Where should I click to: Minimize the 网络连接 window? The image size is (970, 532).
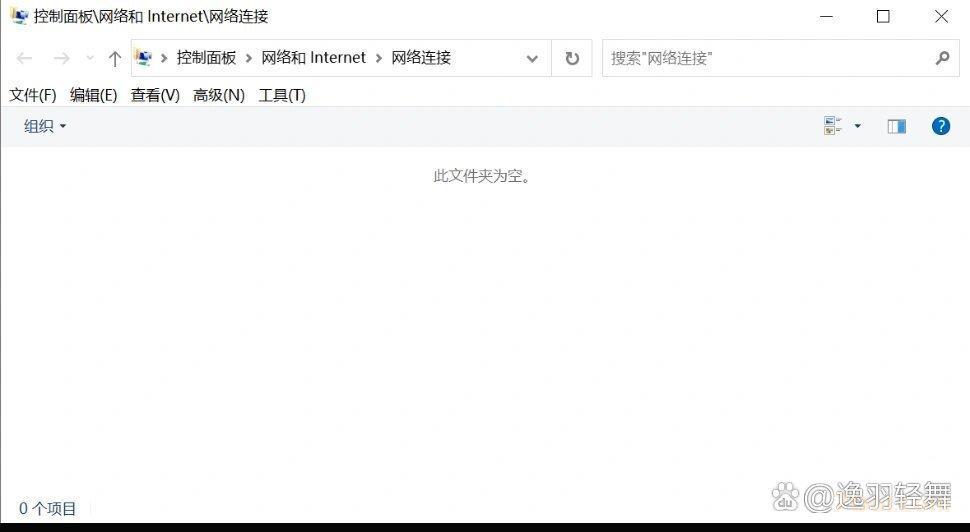click(x=826, y=17)
